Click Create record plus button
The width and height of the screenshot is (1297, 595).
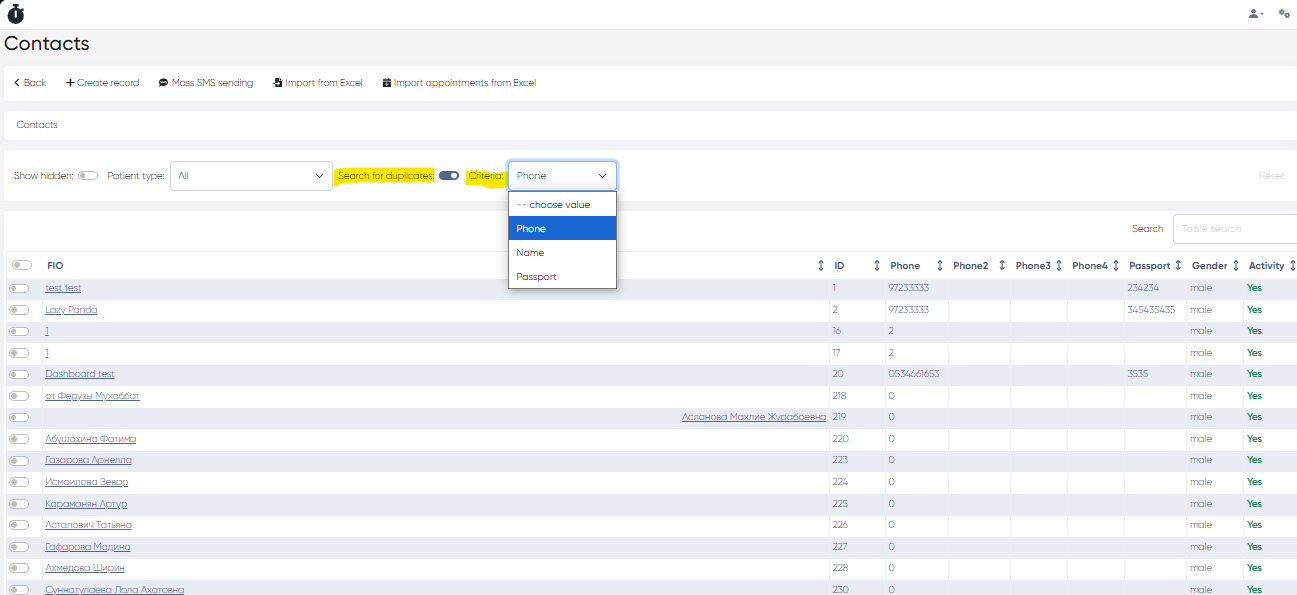point(102,83)
